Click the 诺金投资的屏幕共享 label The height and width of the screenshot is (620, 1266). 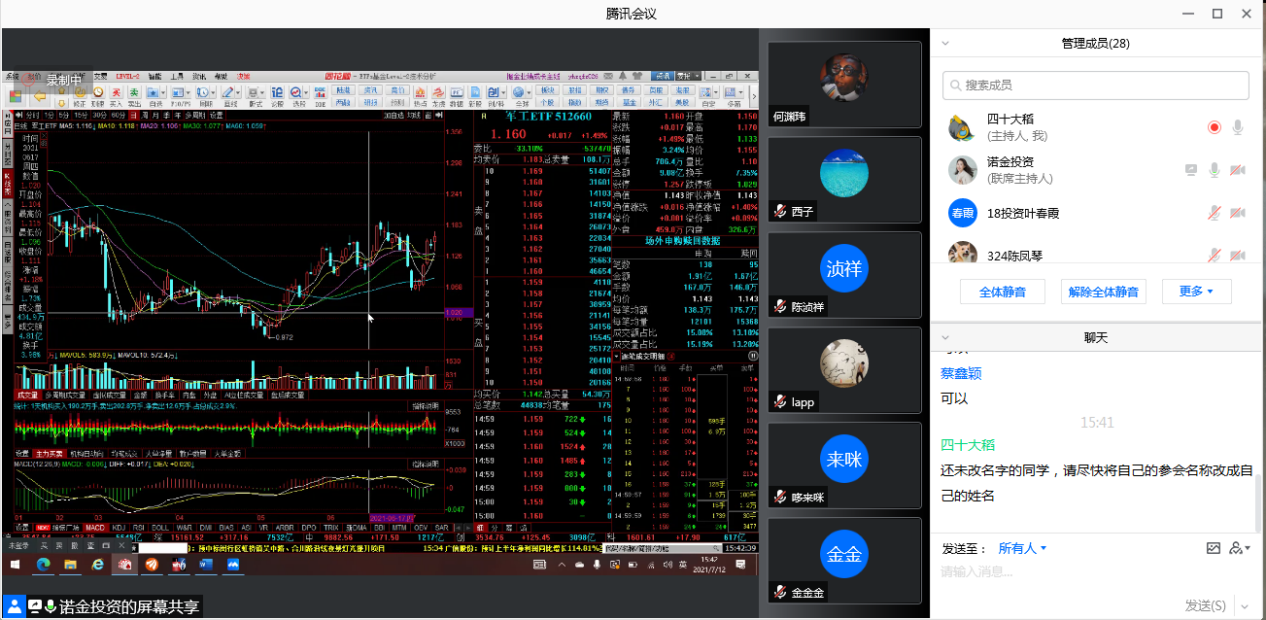click(x=129, y=606)
